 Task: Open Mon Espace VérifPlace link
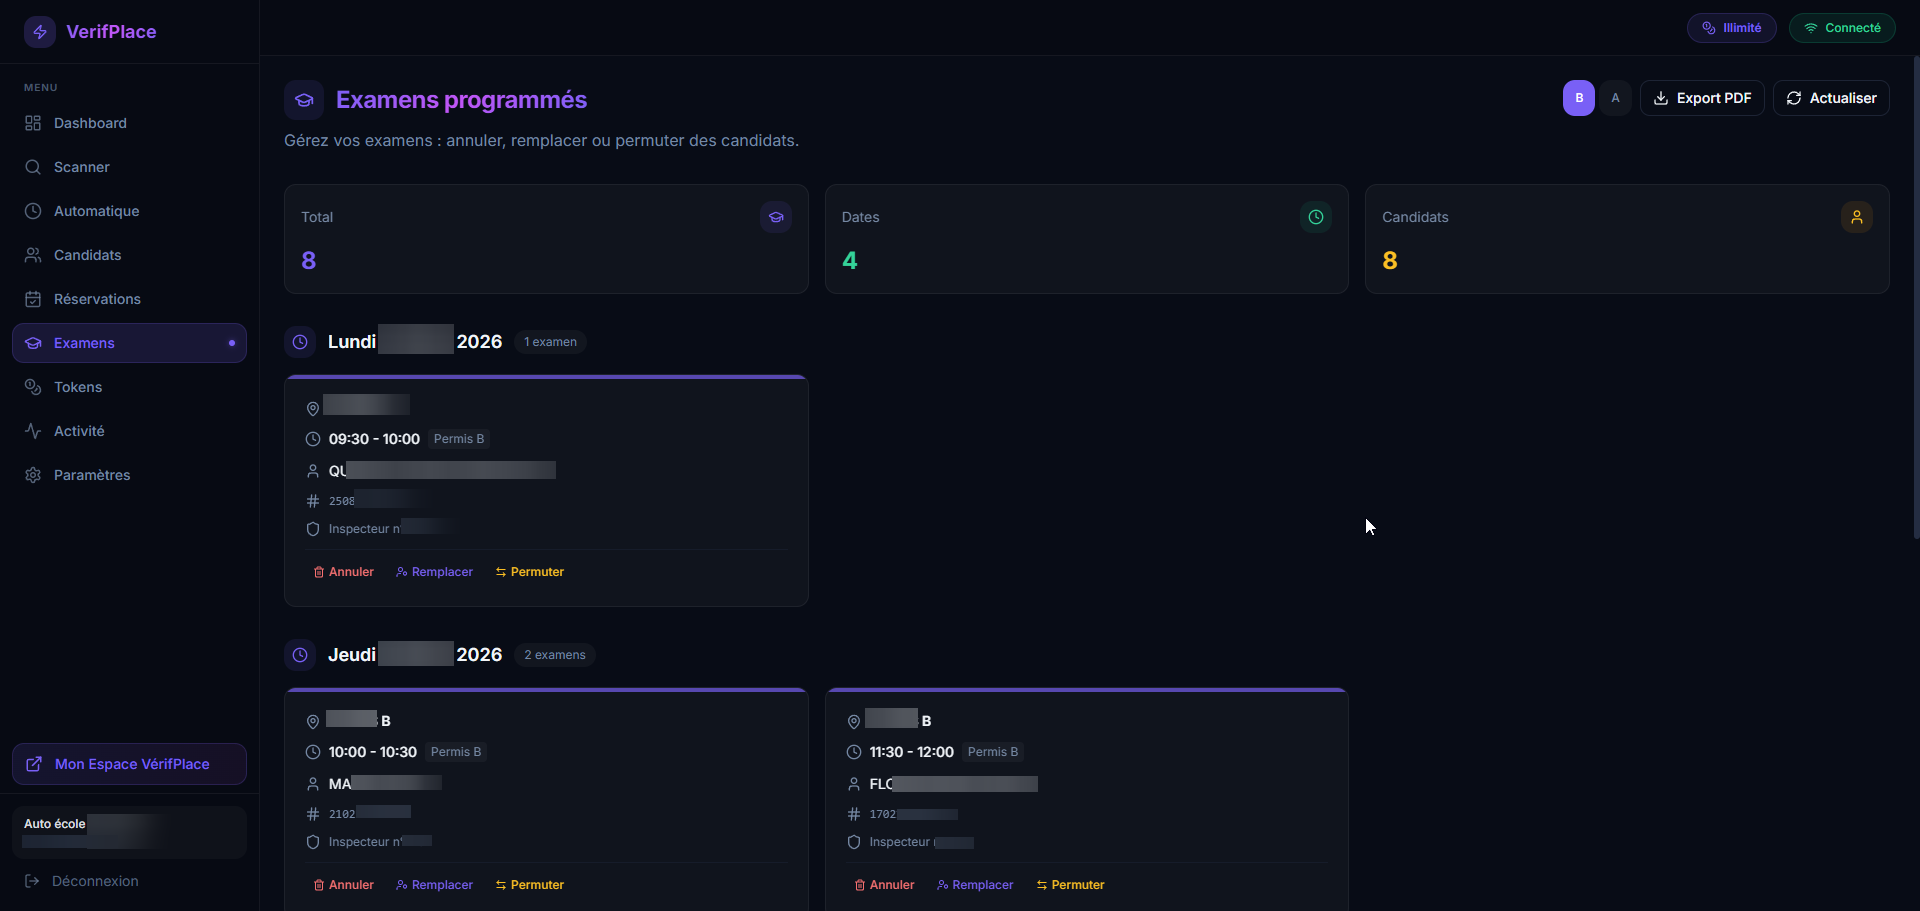click(130, 764)
